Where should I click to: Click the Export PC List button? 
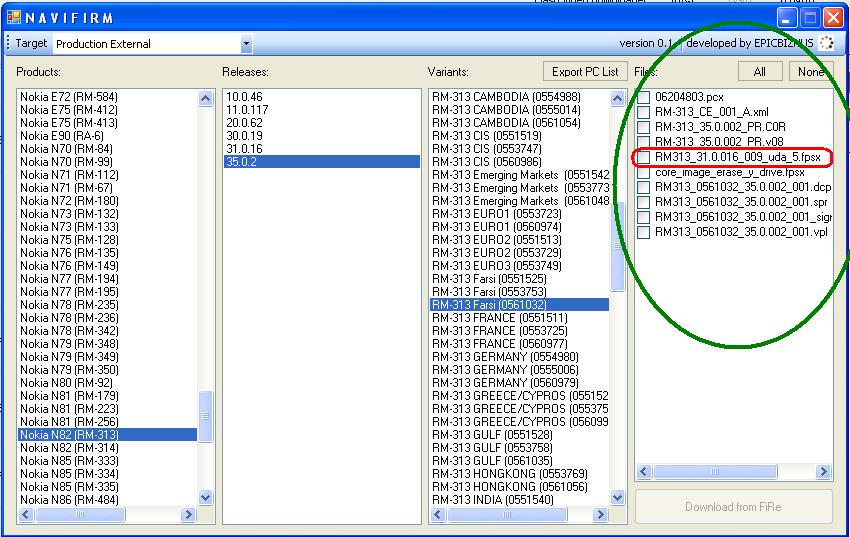(585, 72)
